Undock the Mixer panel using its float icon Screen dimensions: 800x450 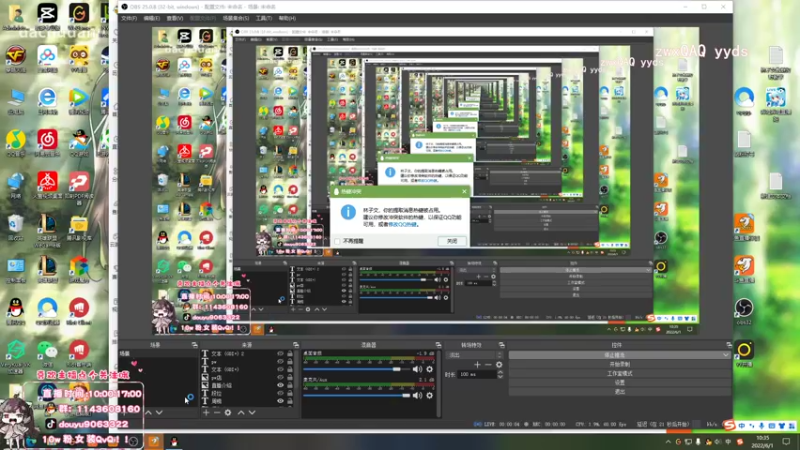tap(438, 345)
